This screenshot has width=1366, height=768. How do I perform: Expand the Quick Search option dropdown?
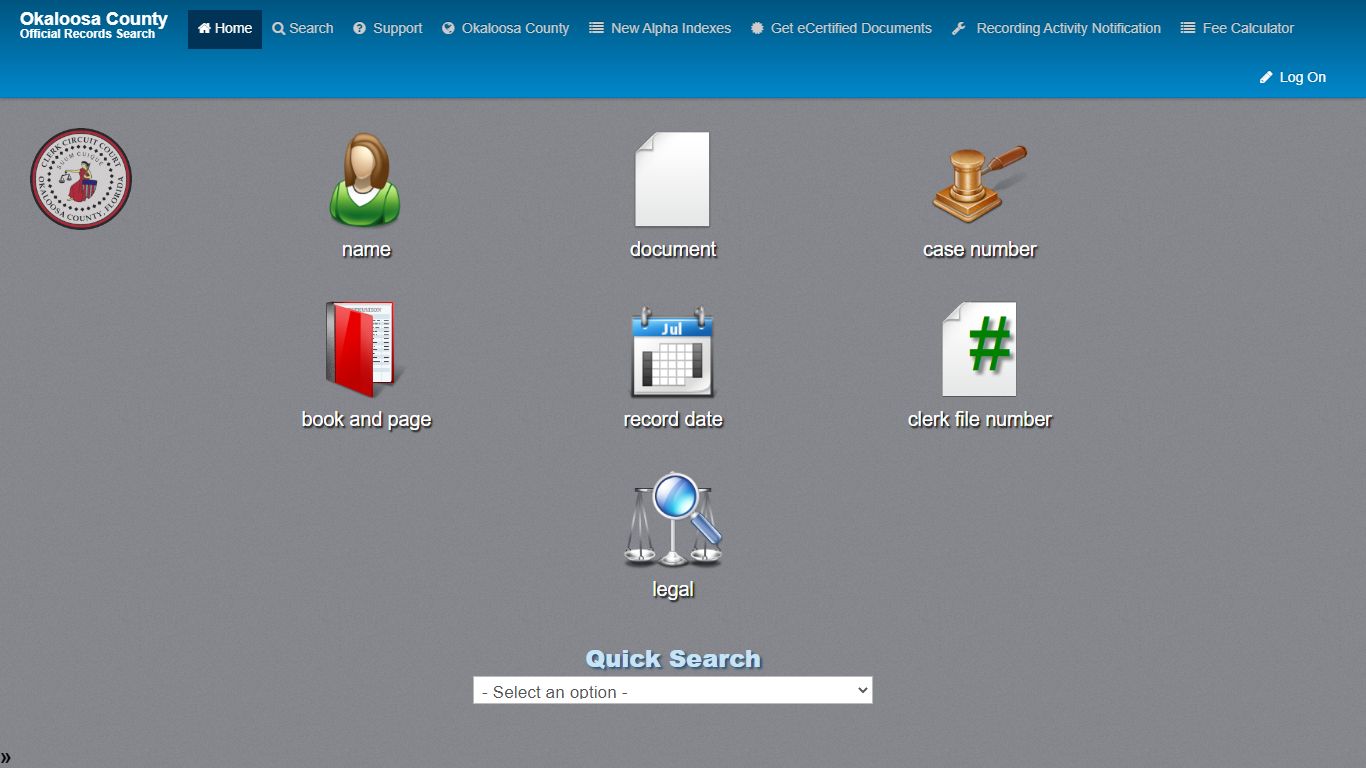pyautogui.click(x=672, y=690)
